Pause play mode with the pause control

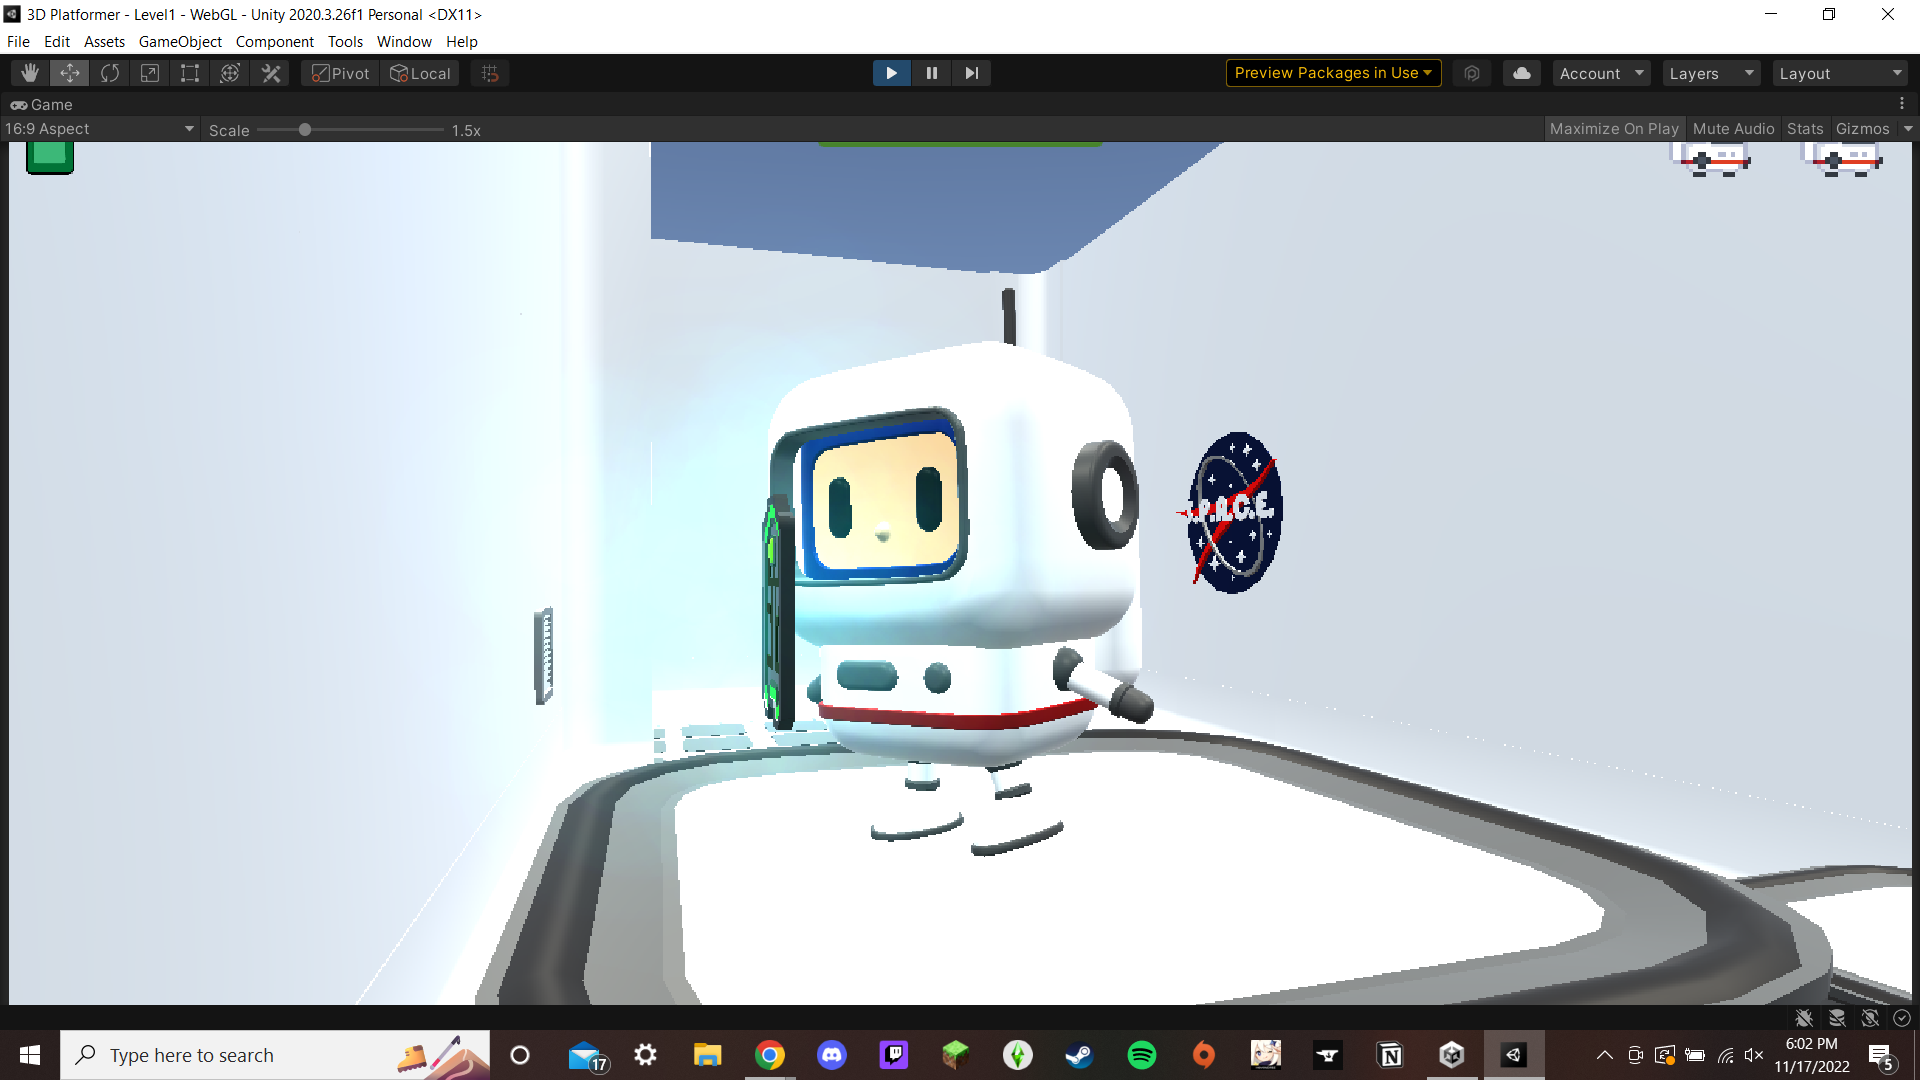click(931, 72)
